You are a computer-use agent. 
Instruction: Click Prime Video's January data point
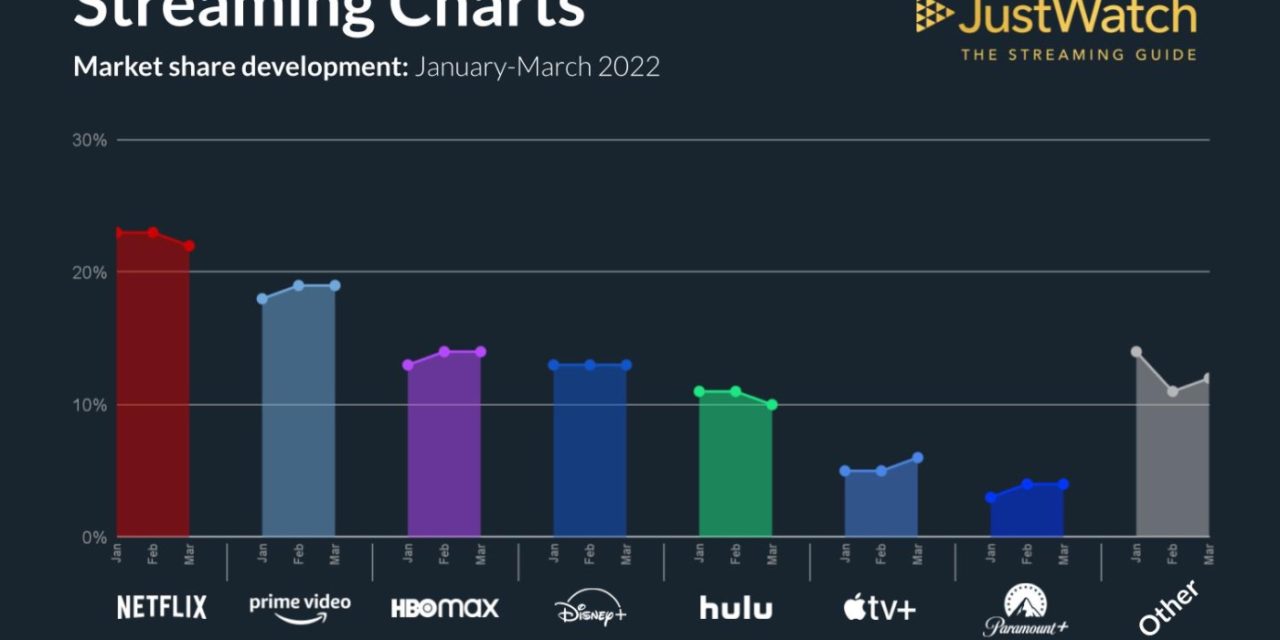point(262,299)
